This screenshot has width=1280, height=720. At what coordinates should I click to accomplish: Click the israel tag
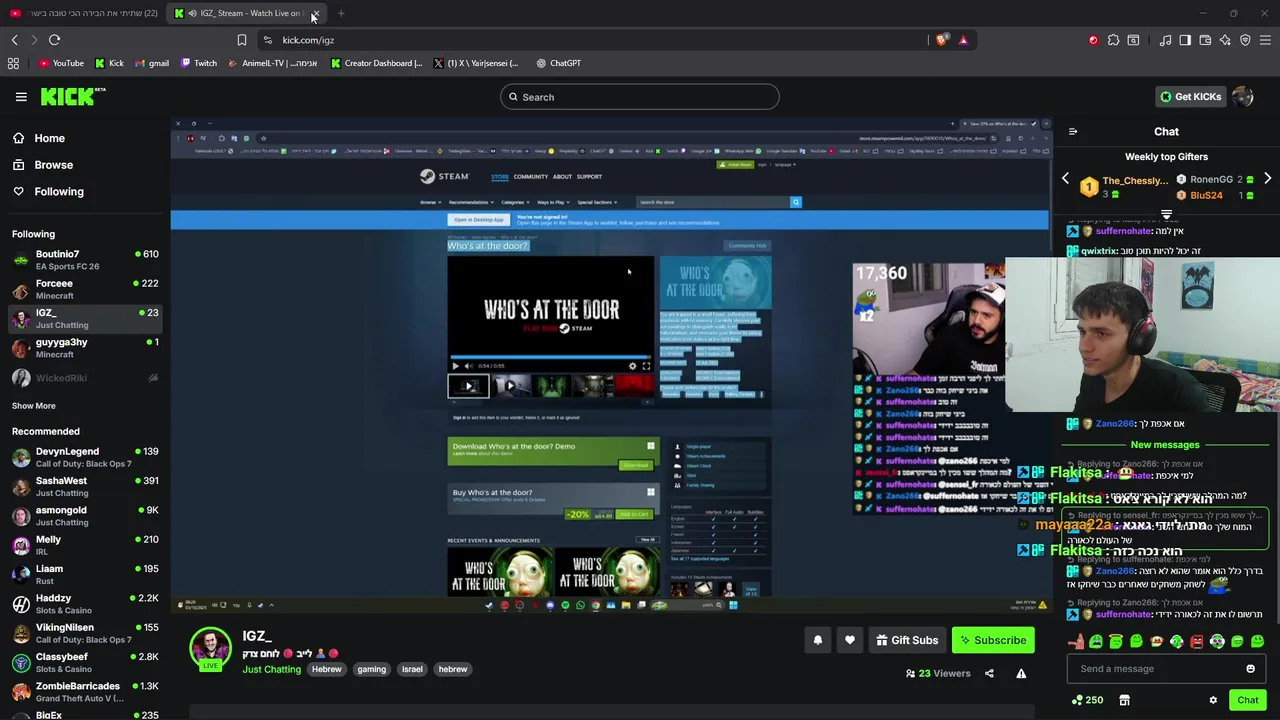(x=412, y=669)
